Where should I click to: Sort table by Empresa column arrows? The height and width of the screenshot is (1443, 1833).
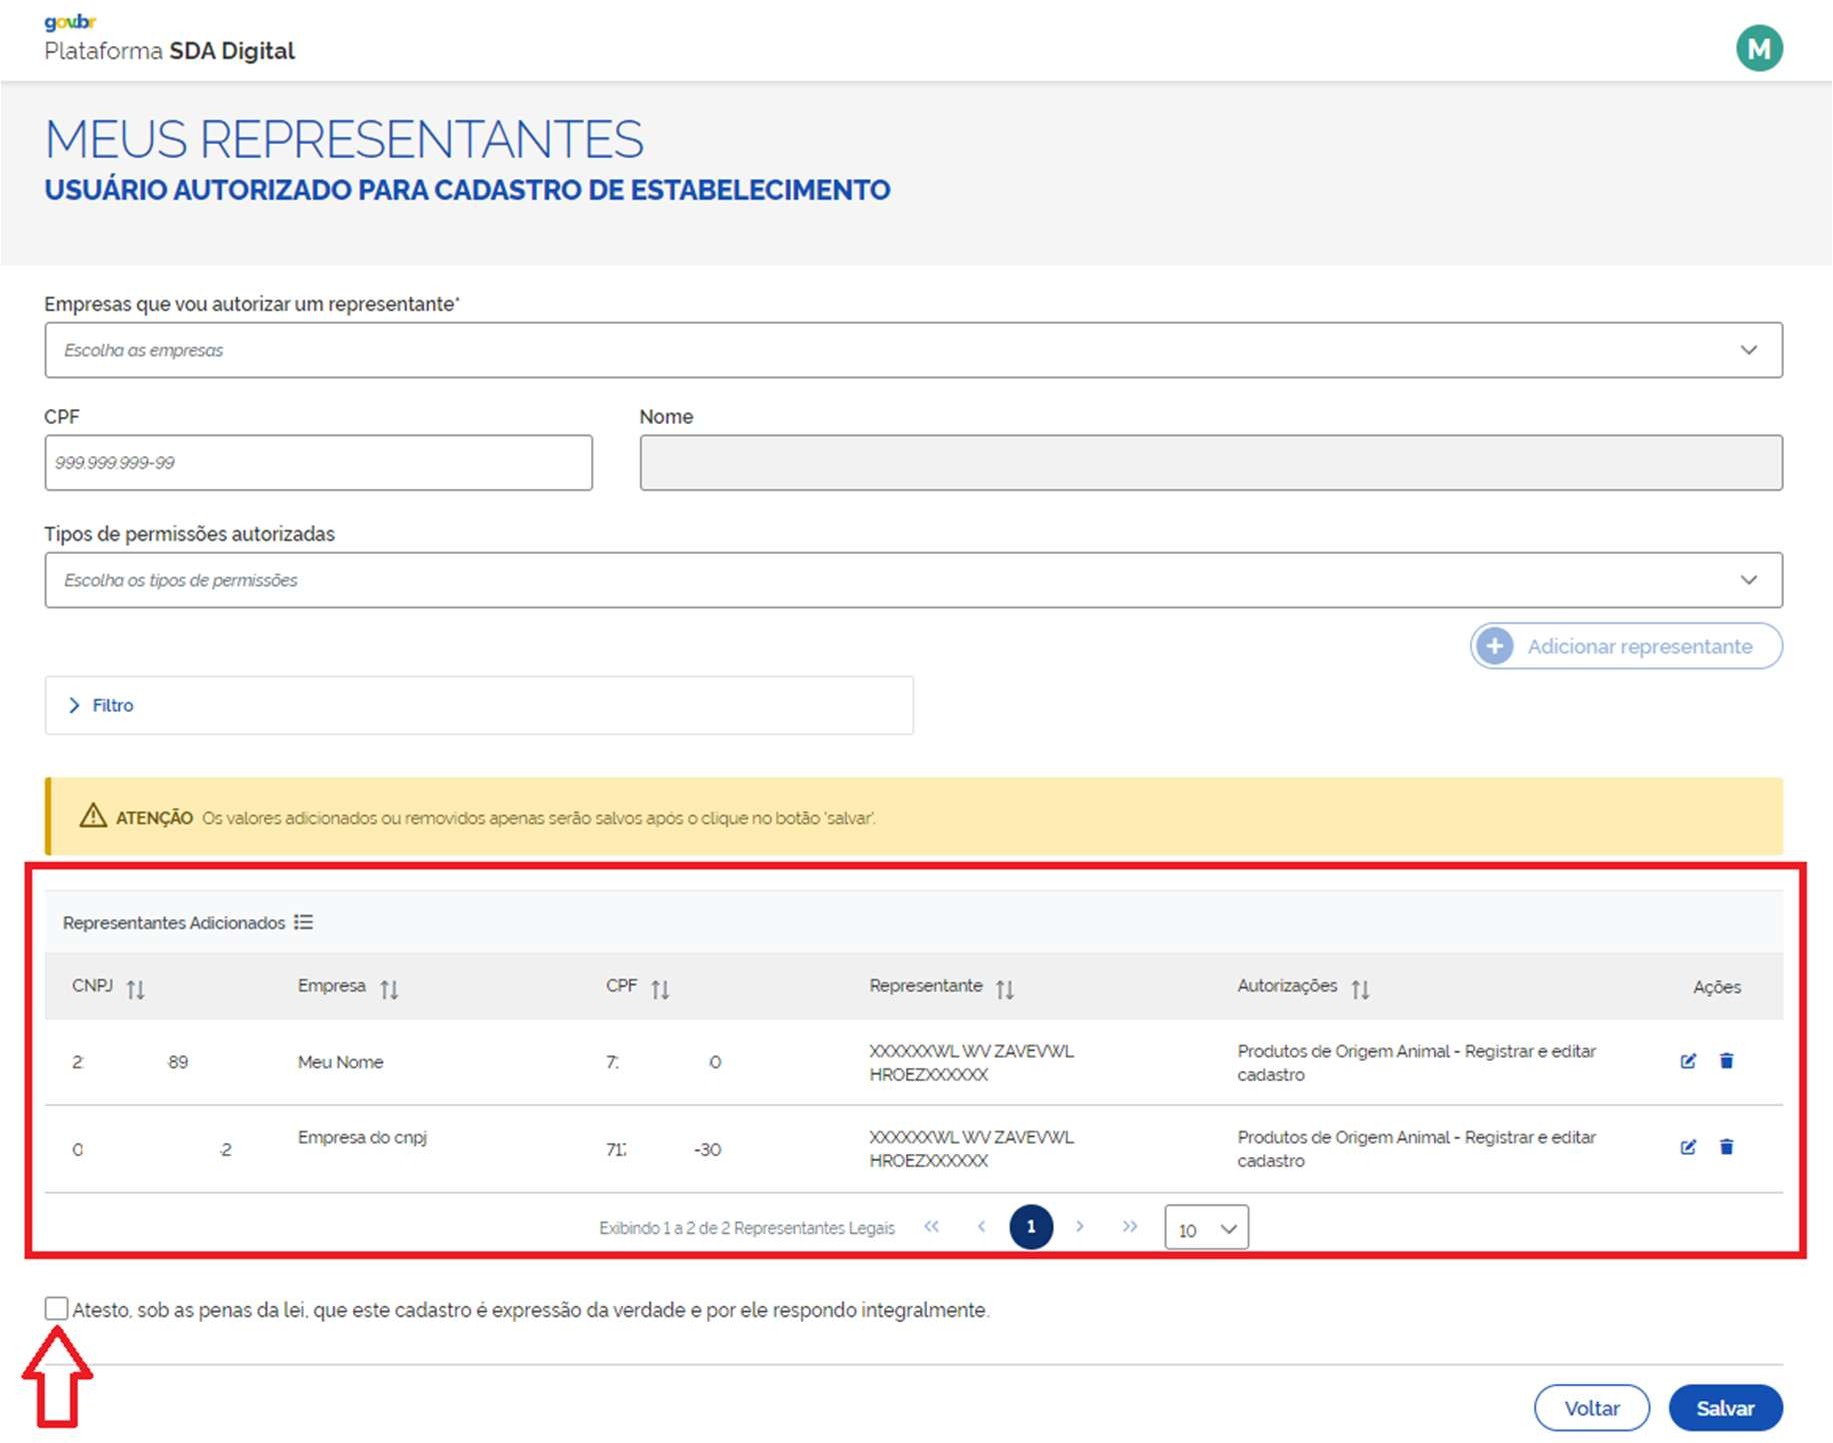pos(389,989)
